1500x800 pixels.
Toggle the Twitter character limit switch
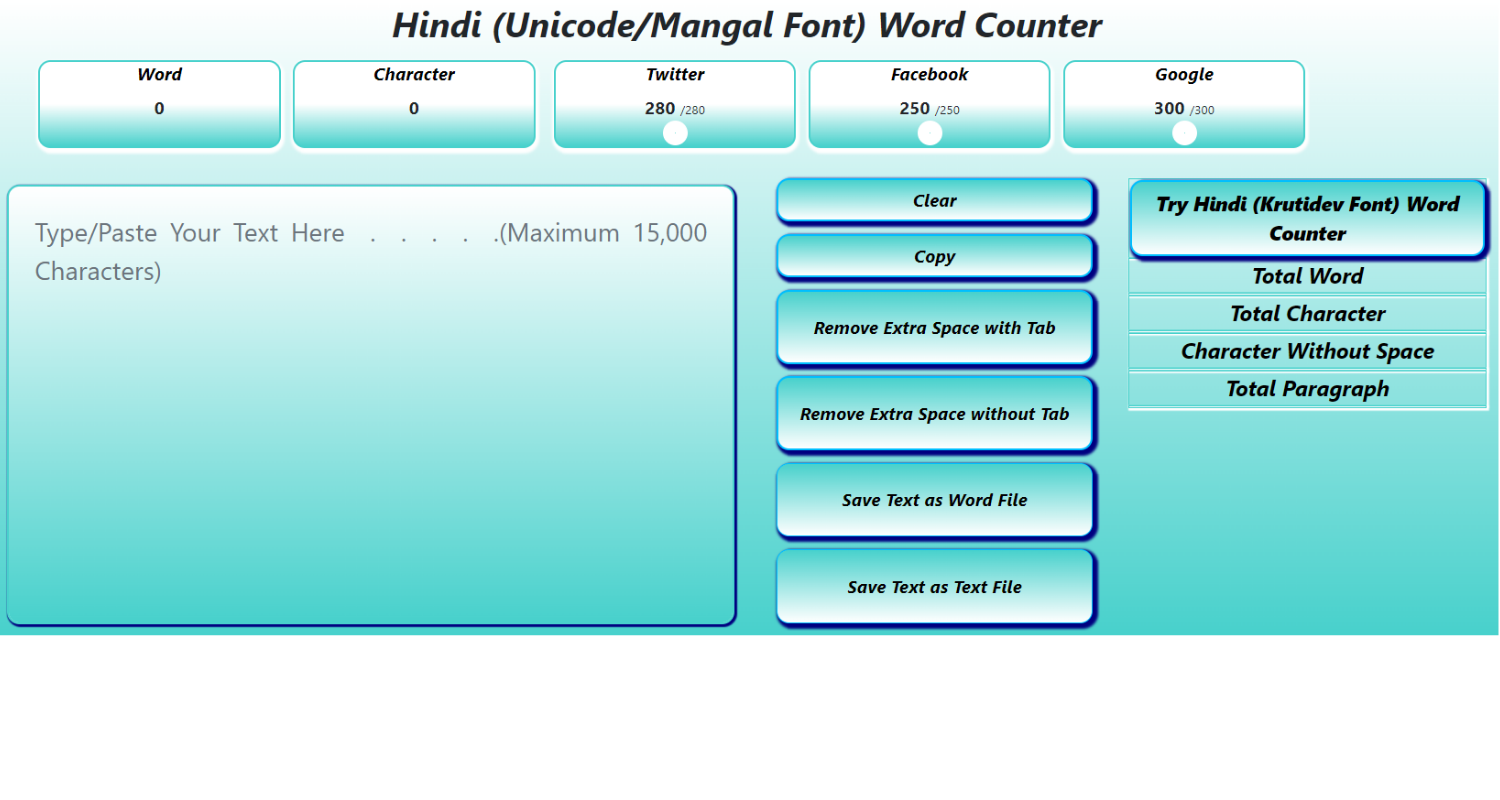click(674, 131)
